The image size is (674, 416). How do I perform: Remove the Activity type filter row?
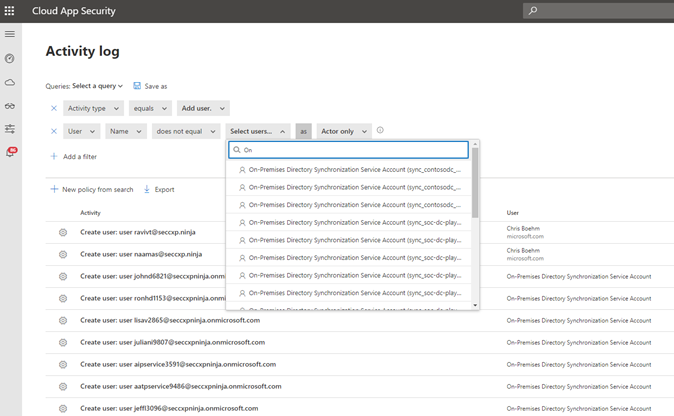54,108
